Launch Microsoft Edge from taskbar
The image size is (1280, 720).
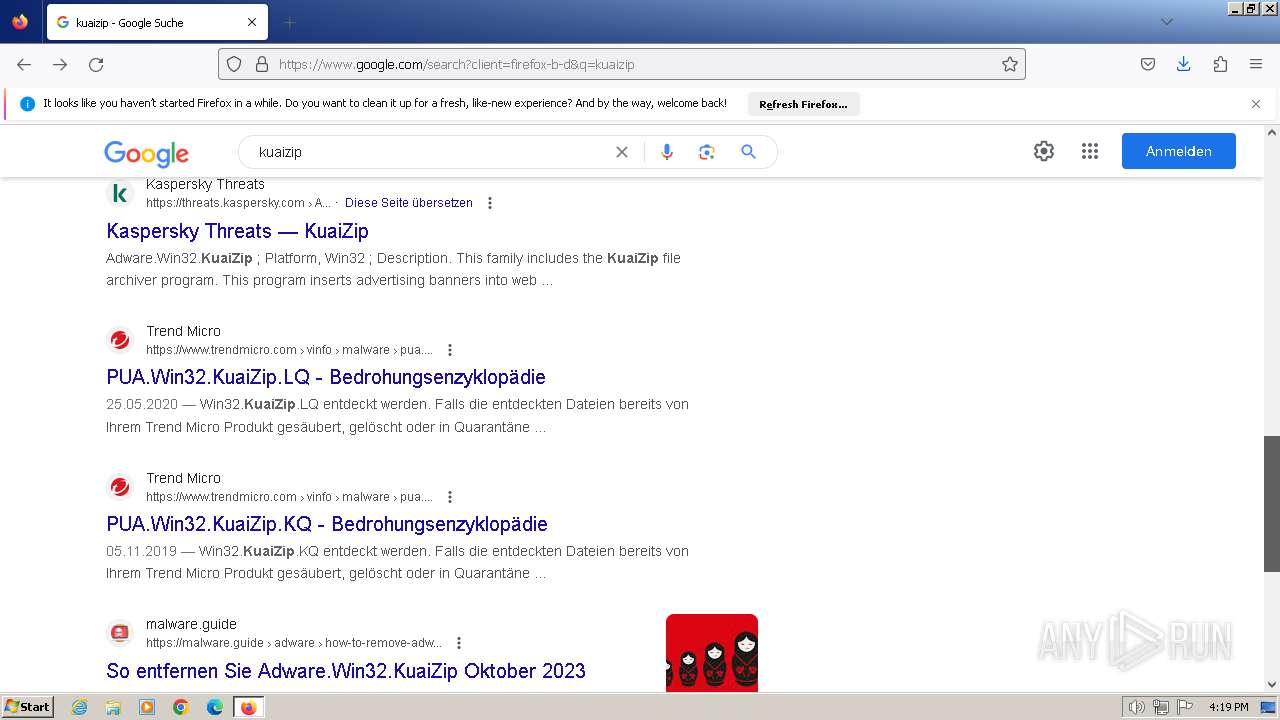click(215, 707)
